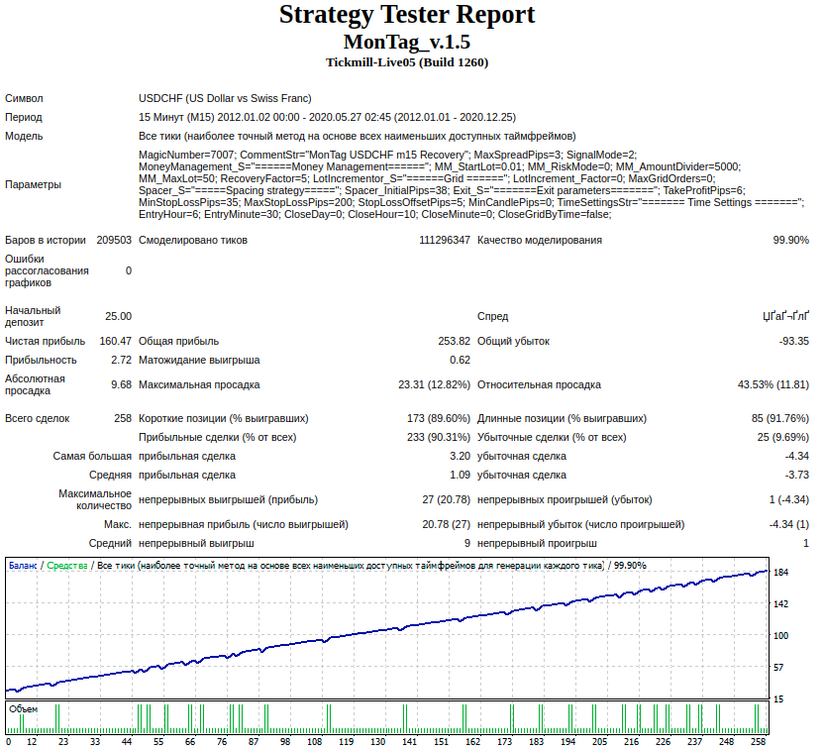Click the modelling quality value 99.90%

tap(790, 240)
